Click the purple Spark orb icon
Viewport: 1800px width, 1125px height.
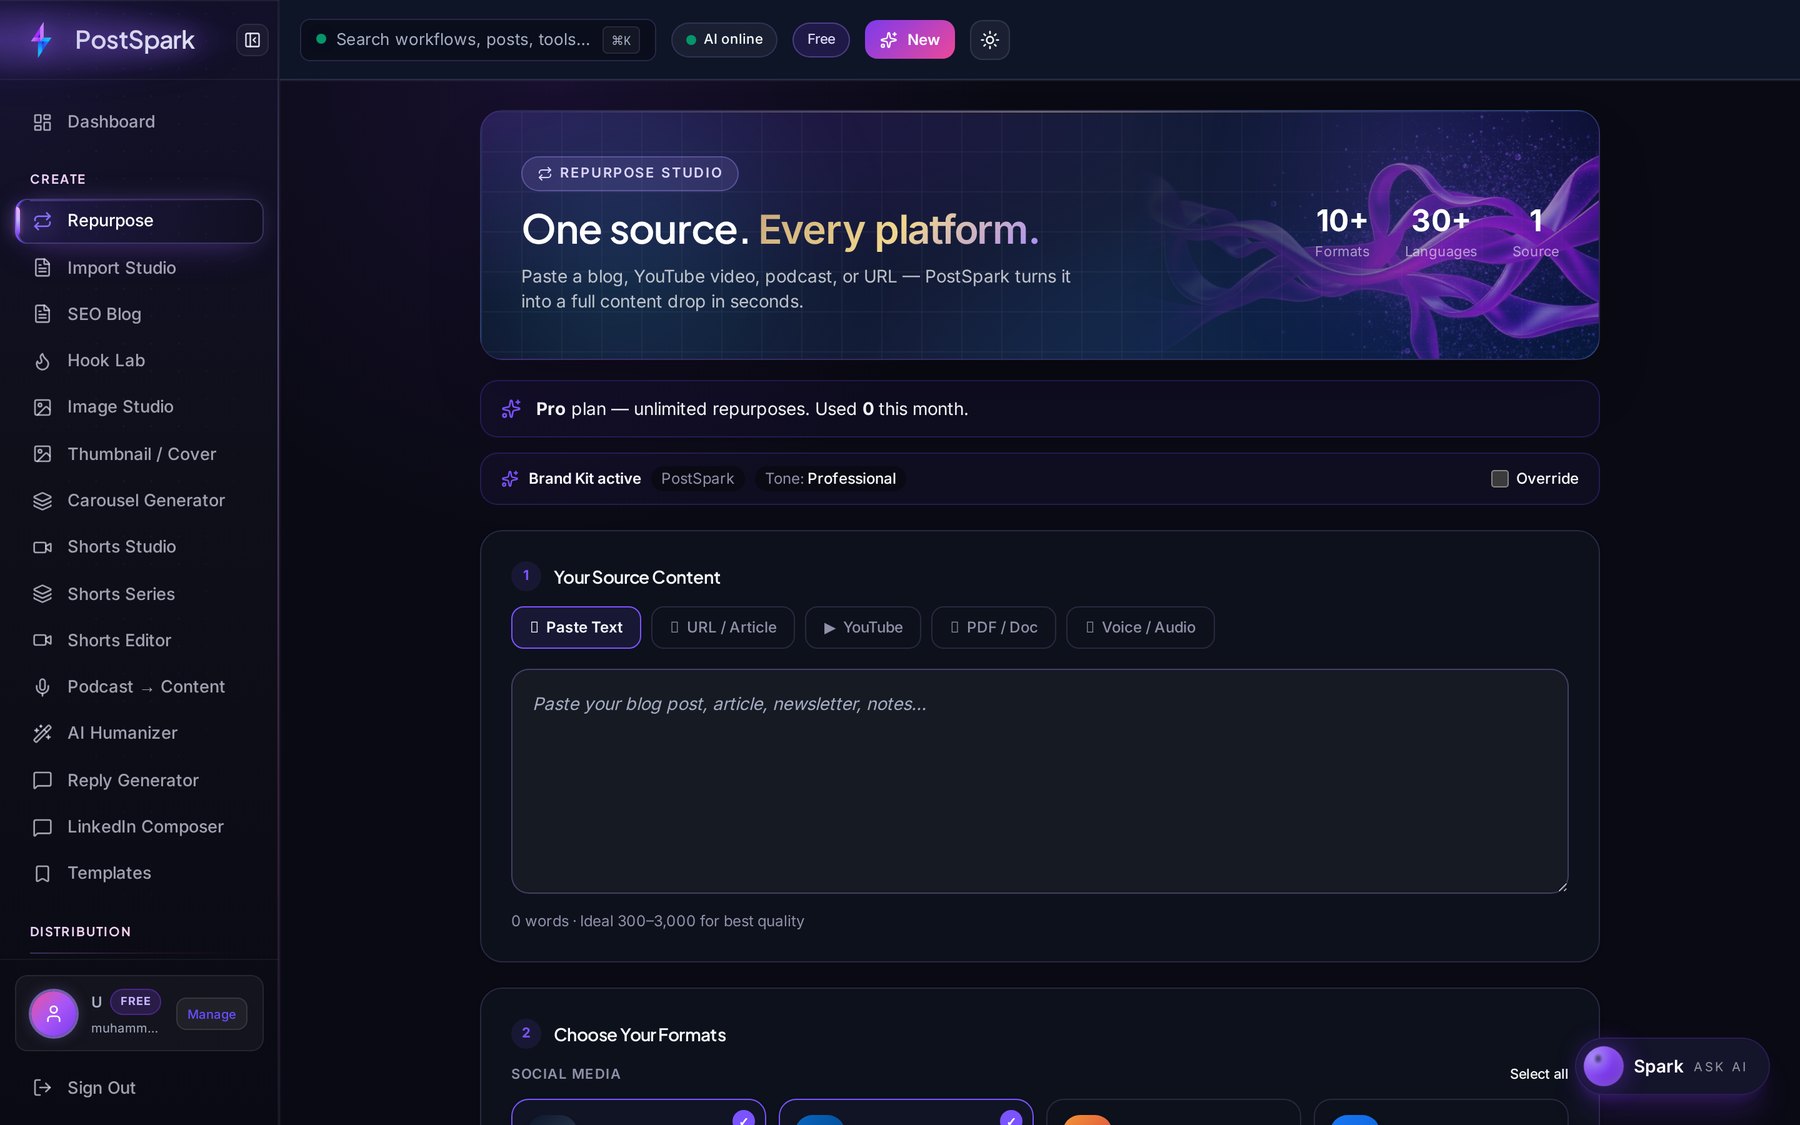1603,1066
